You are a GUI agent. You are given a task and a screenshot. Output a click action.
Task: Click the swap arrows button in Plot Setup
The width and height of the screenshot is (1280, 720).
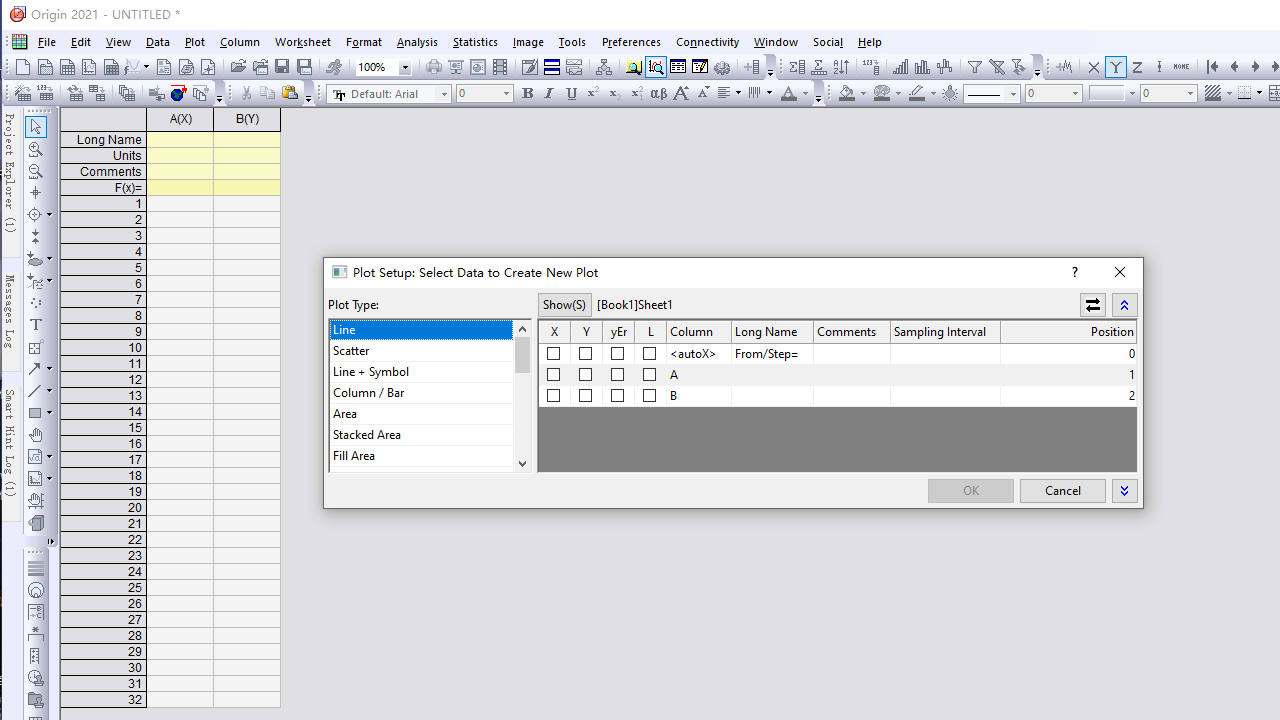[x=1092, y=305]
